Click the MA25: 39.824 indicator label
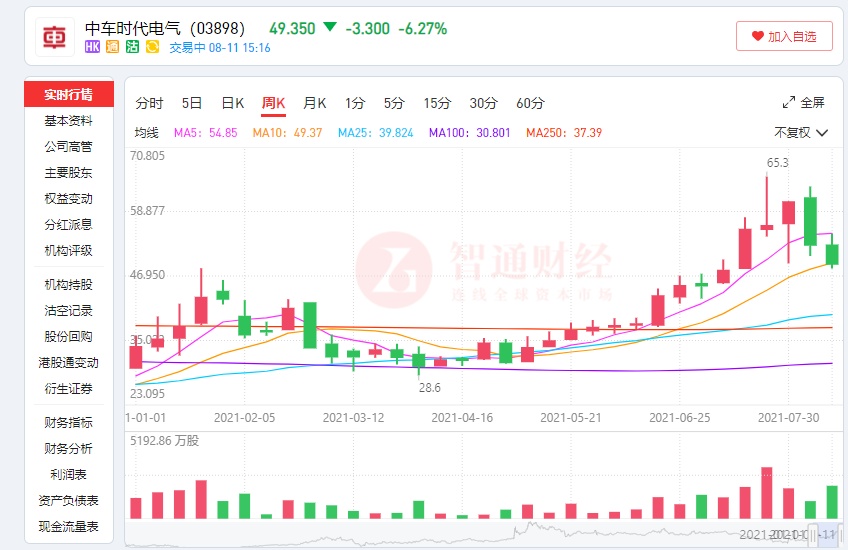This screenshot has height=550, width=848. [375, 132]
